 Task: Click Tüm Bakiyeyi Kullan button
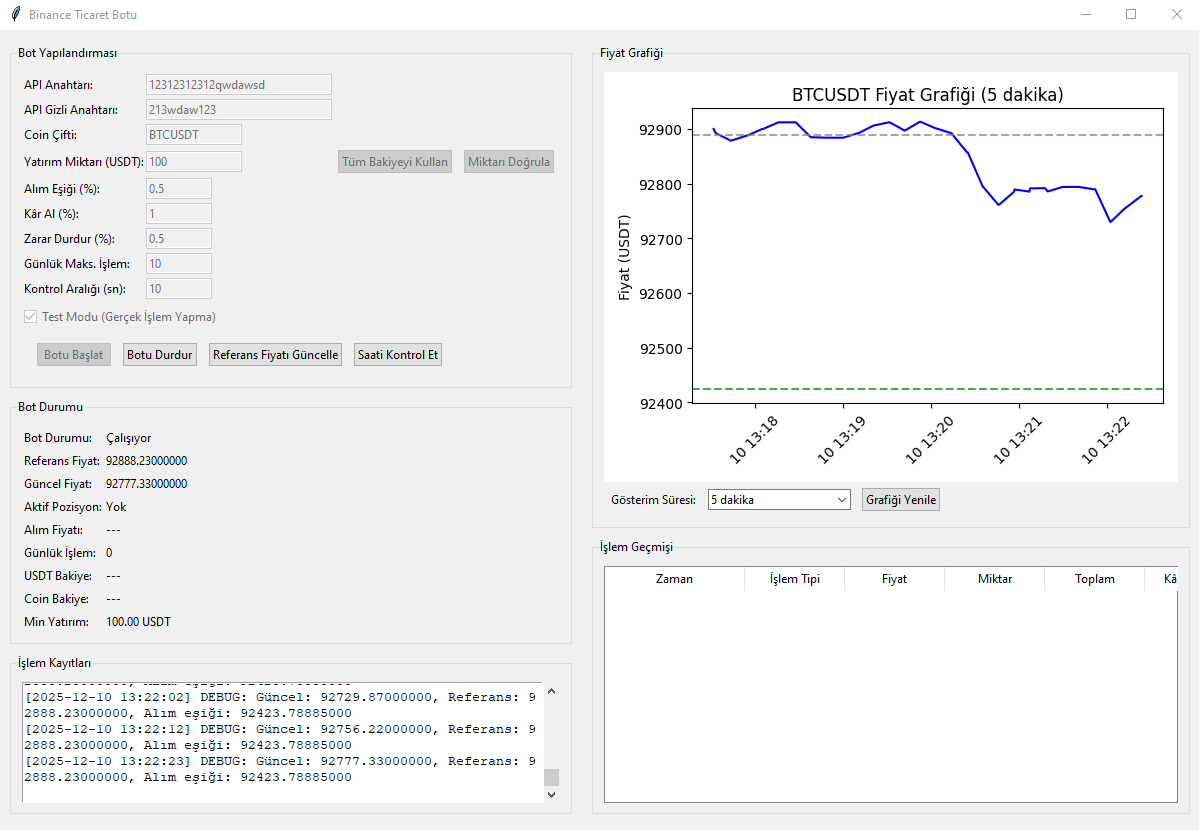(395, 161)
